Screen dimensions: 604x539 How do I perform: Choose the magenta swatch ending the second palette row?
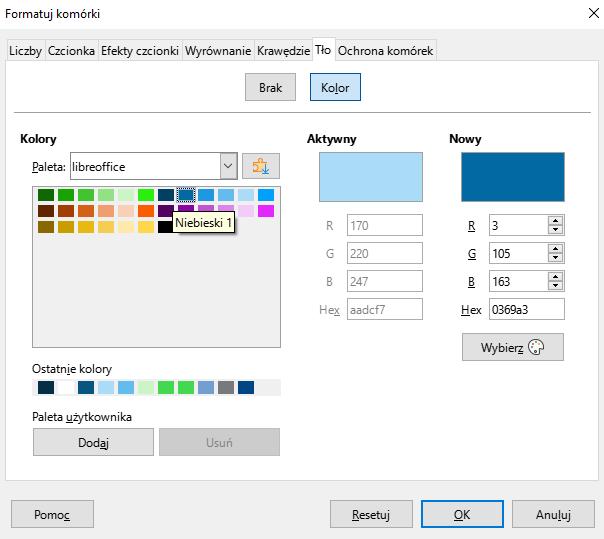tap(266, 211)
